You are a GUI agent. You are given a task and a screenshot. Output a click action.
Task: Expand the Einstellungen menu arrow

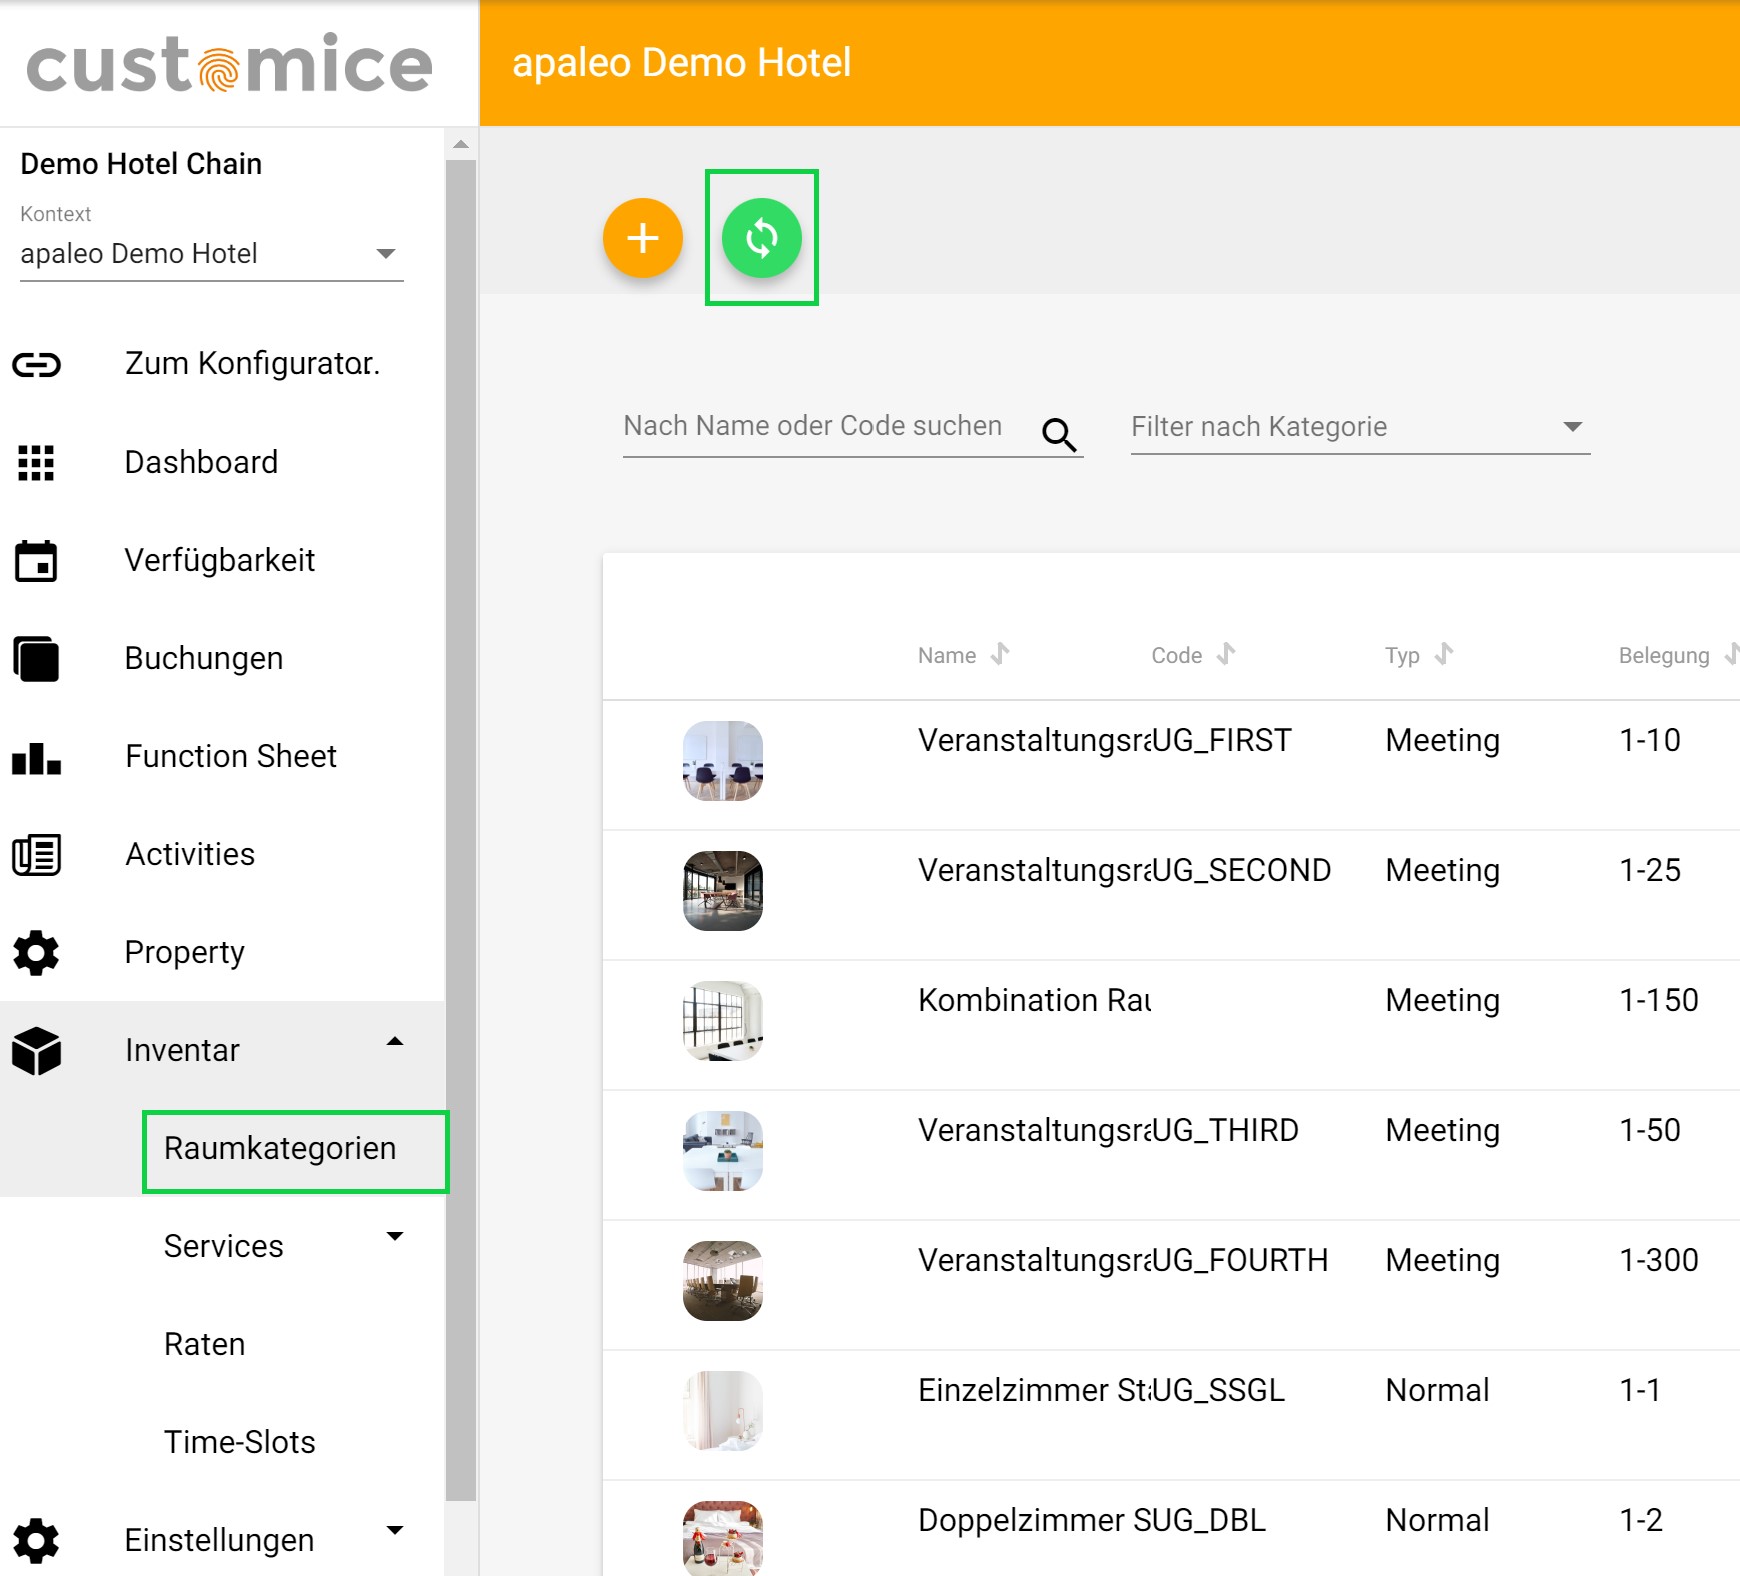point(395,1530)
